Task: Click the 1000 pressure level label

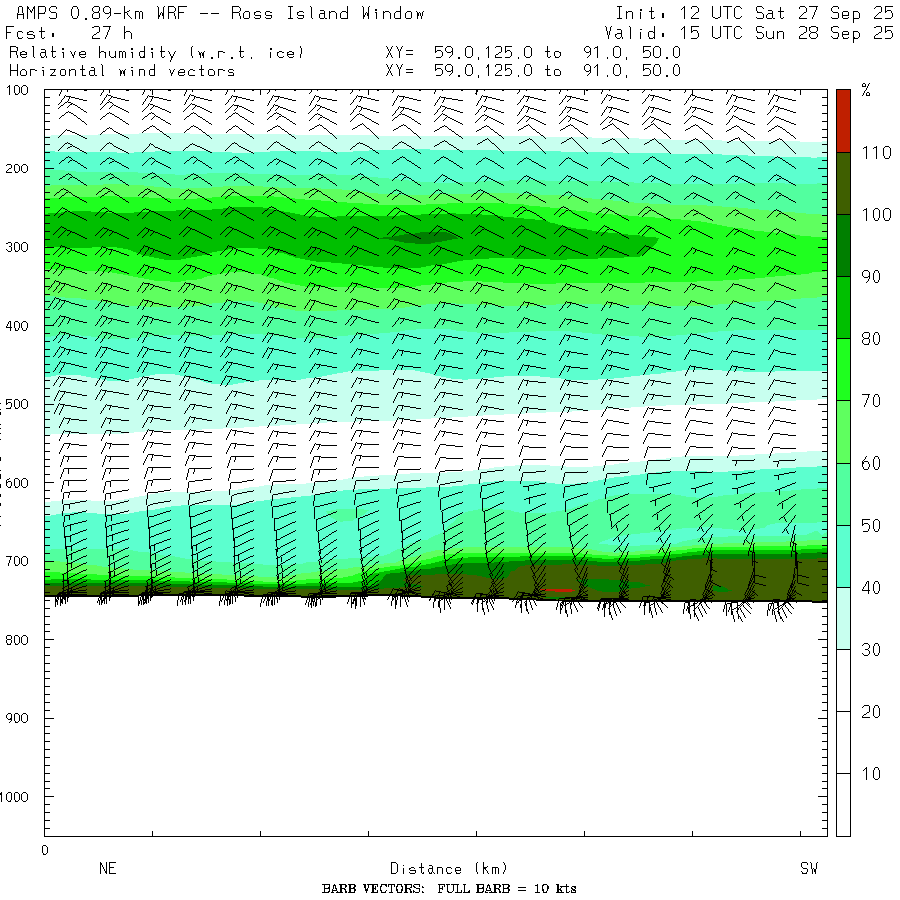Action: pos(14,797)
